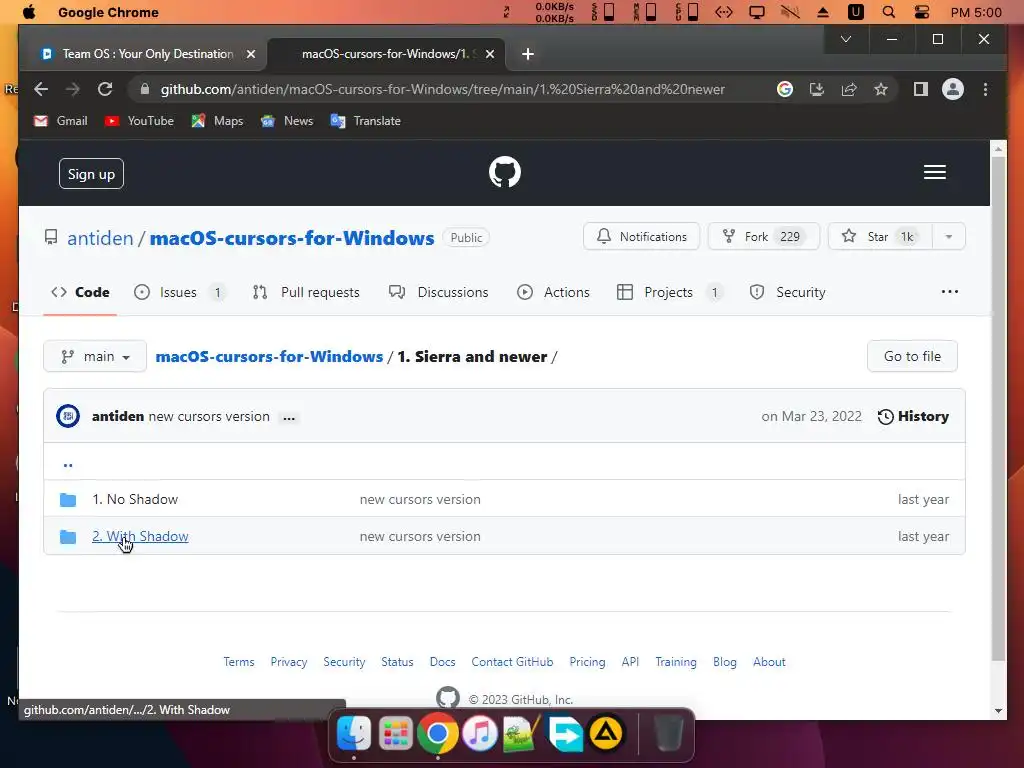Click the Sign up button

tap(91, 174)
